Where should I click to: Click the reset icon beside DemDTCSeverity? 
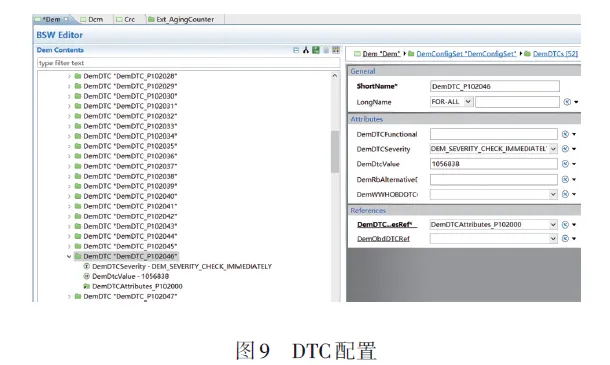point(565,149)
